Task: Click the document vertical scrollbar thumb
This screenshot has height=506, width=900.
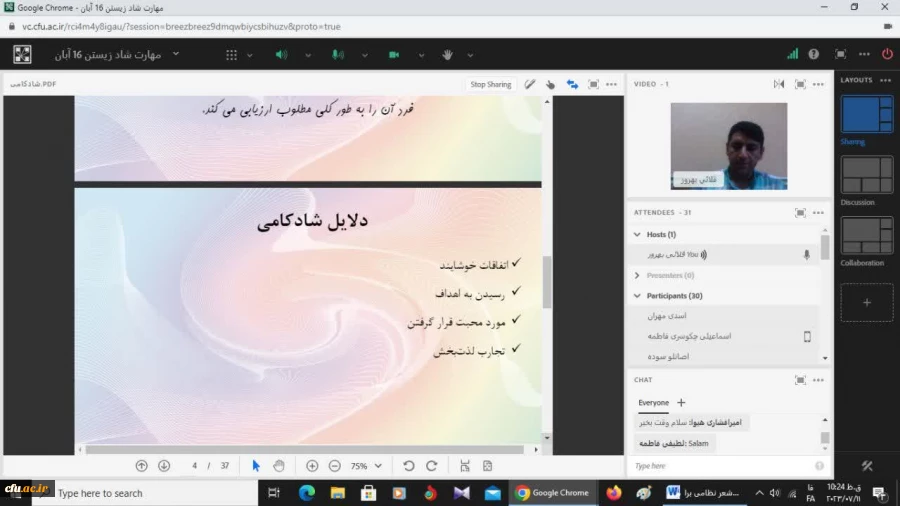Action: 547,282
